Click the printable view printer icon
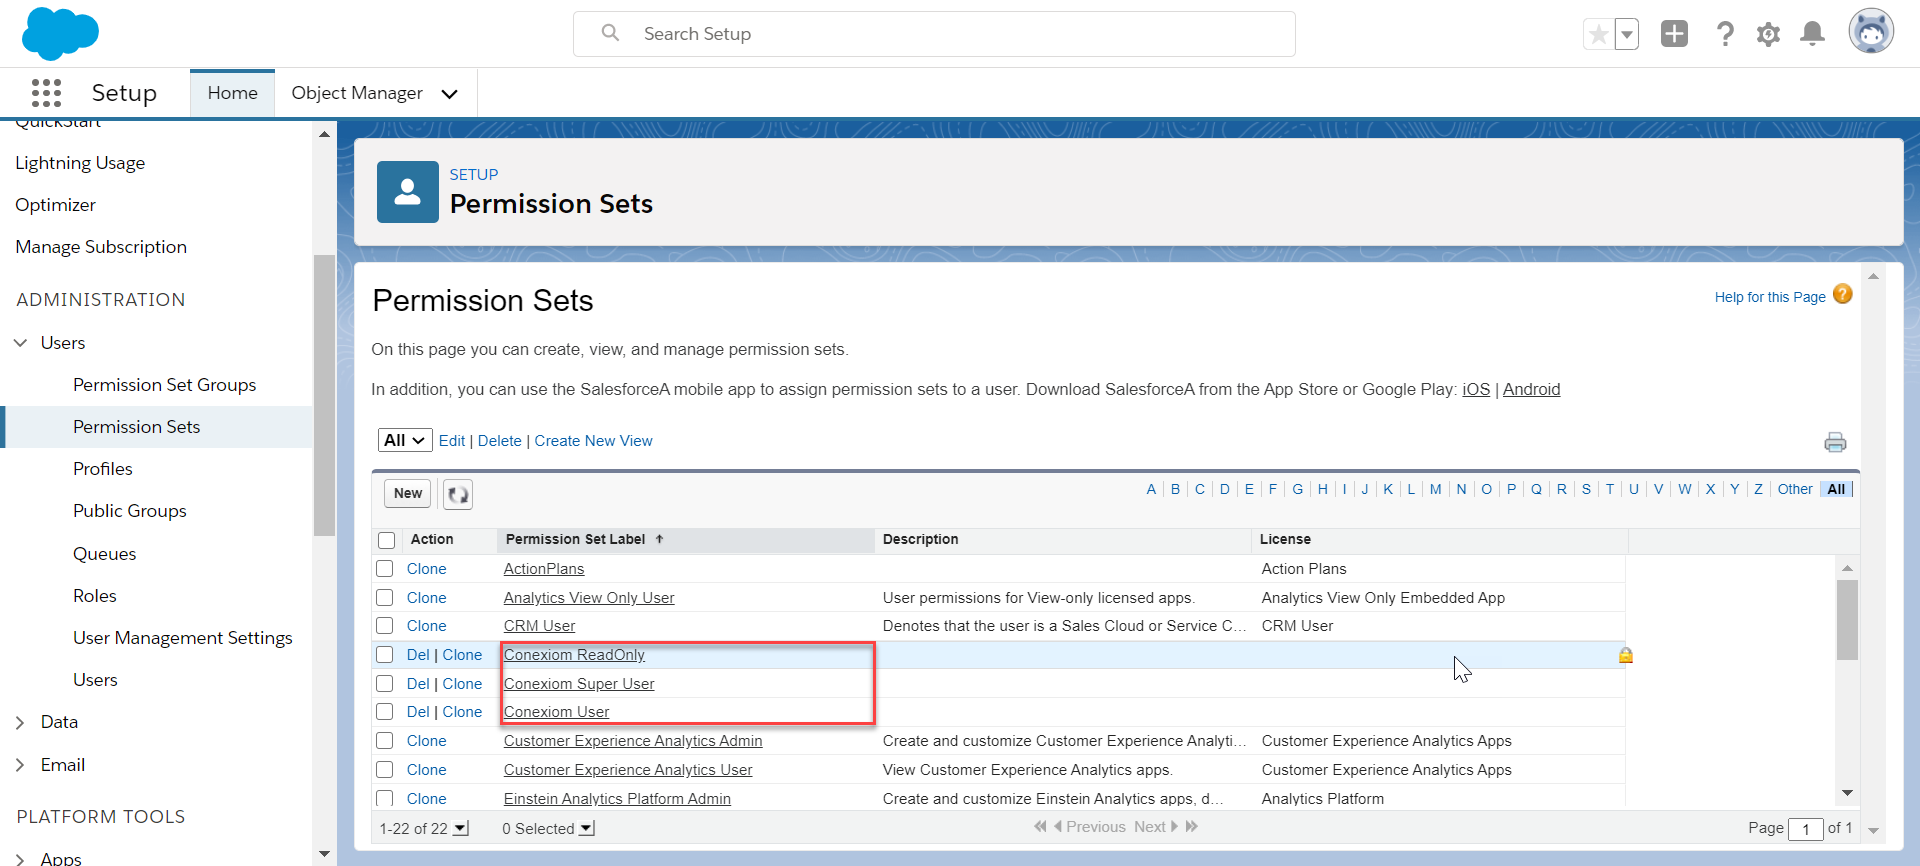Viewport: 1920px width, 866px height. click(1835, 442)
